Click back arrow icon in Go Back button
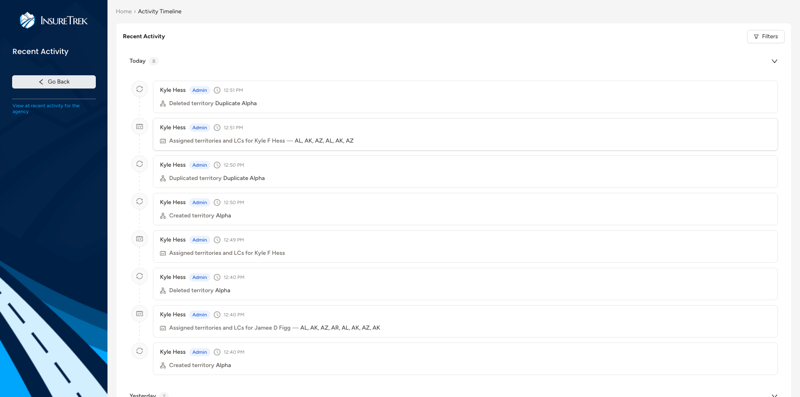This screenshot has width=800, height=397. (x=41, y=82)
